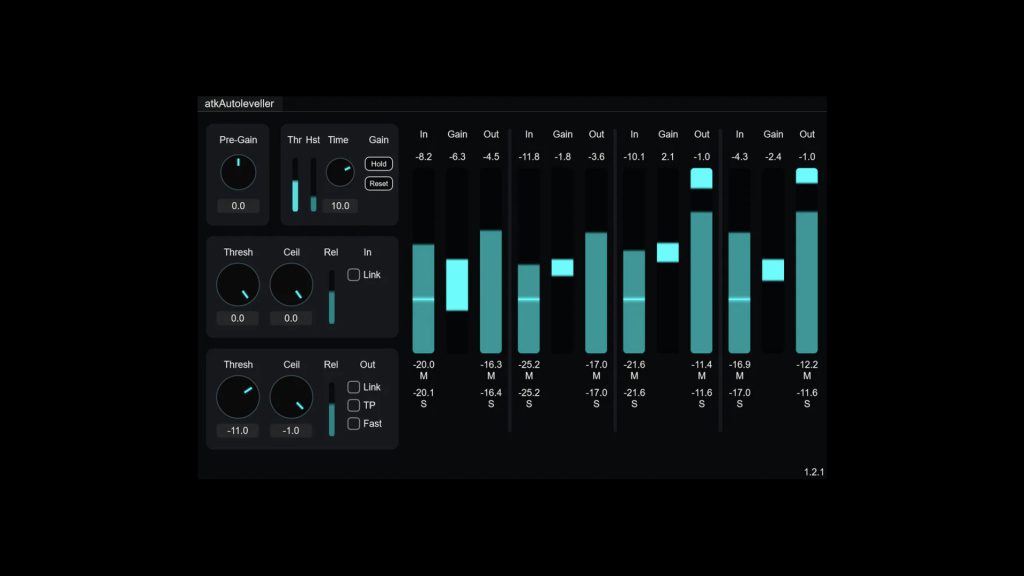This screenshot has height=576, width=1024.
Task: Toggle the TP checkbox in the Out section
Action: pos(353,405)
